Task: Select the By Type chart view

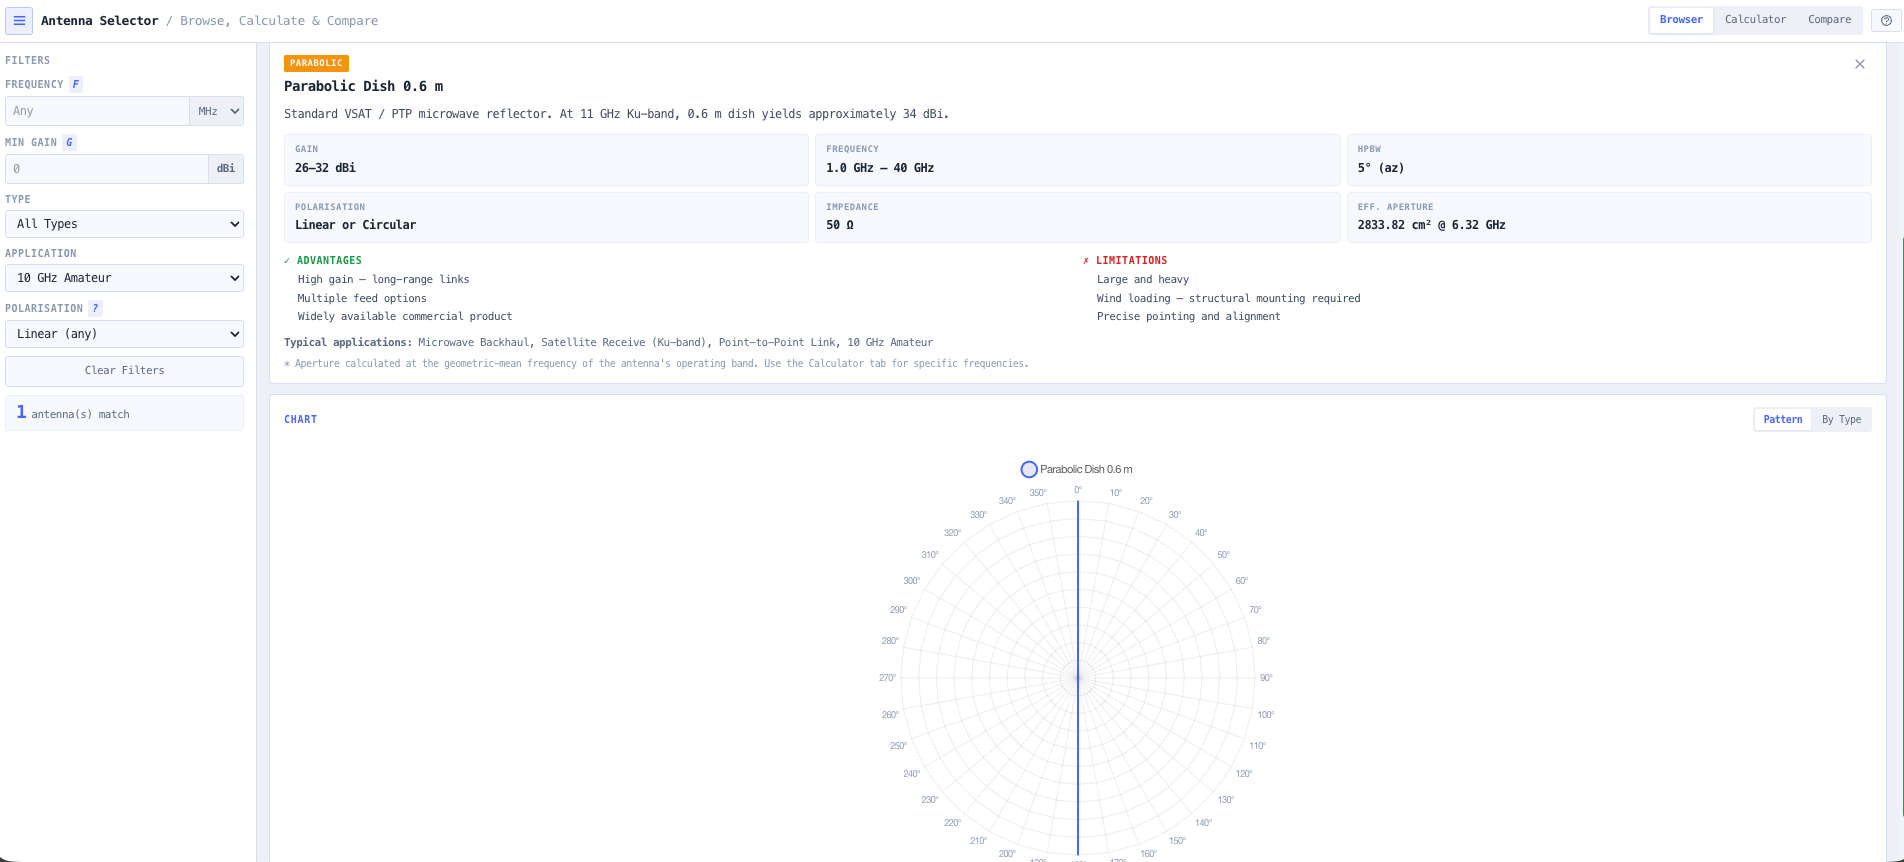Action: (x=1841, y=420)
